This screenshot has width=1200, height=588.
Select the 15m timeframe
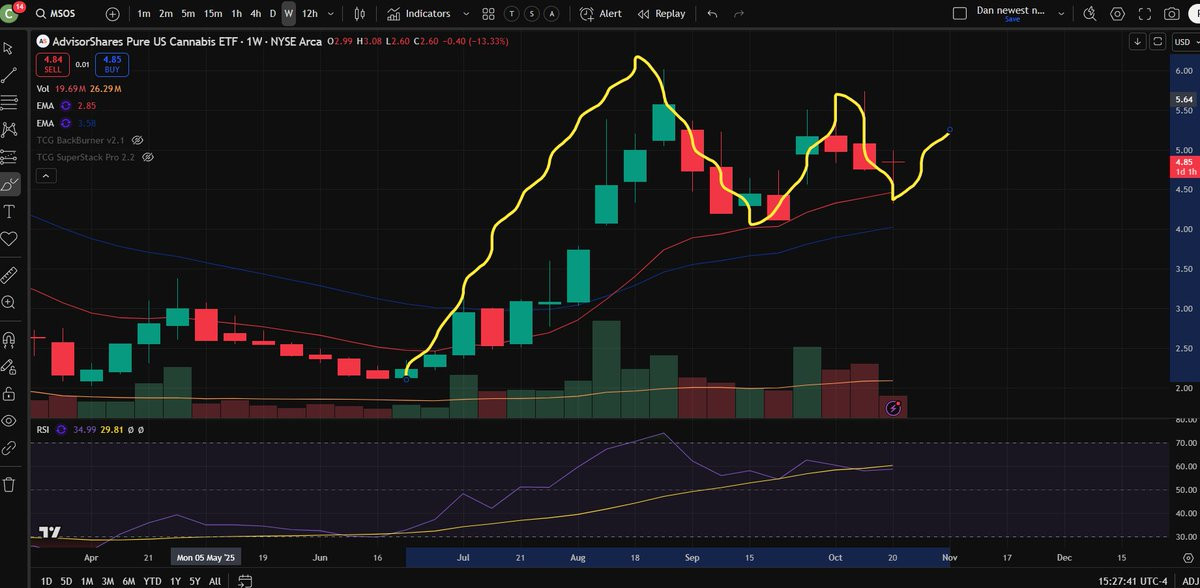click(x=213, y=14)
